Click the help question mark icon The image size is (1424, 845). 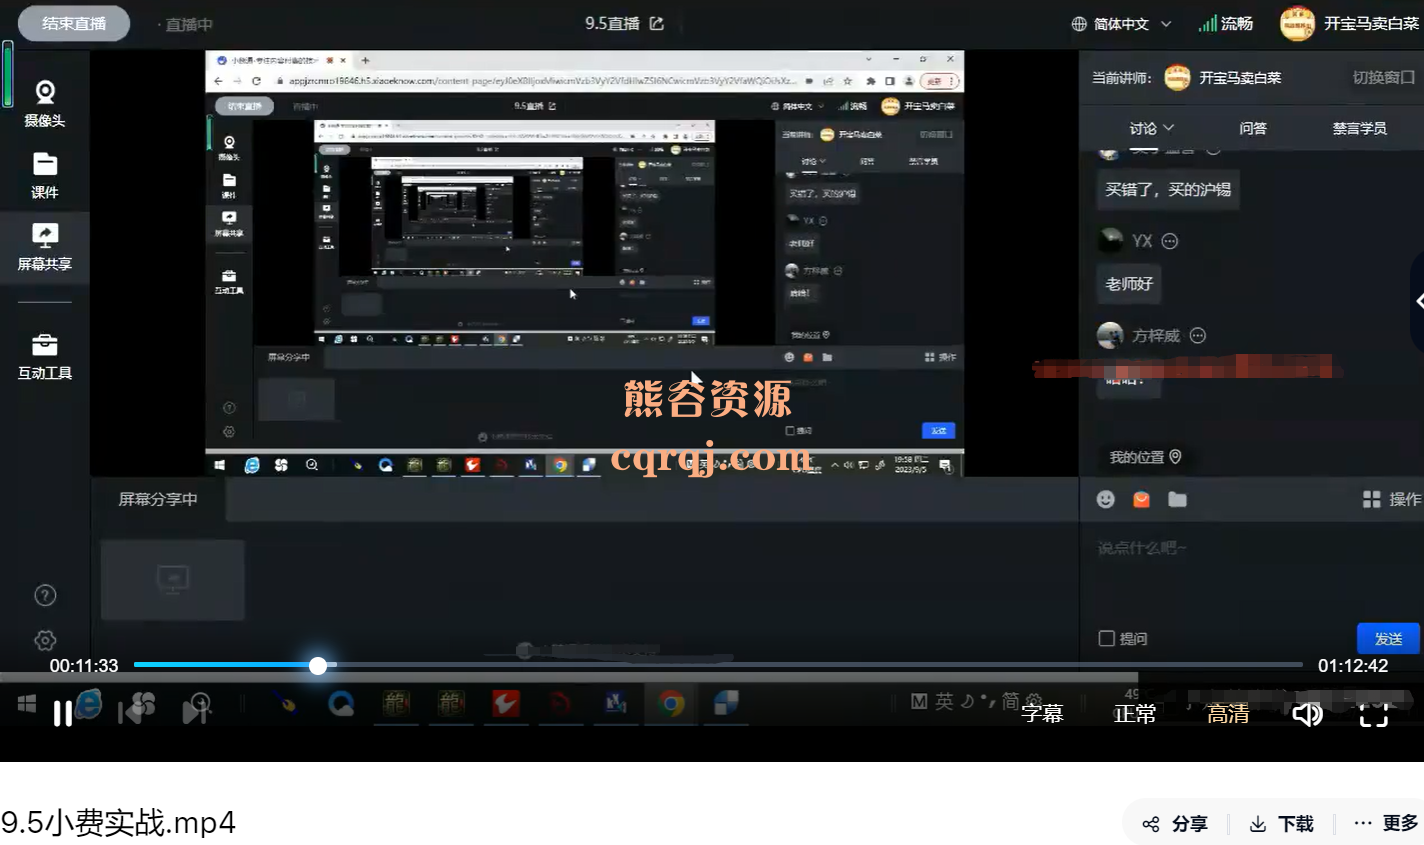pos(45,595)
